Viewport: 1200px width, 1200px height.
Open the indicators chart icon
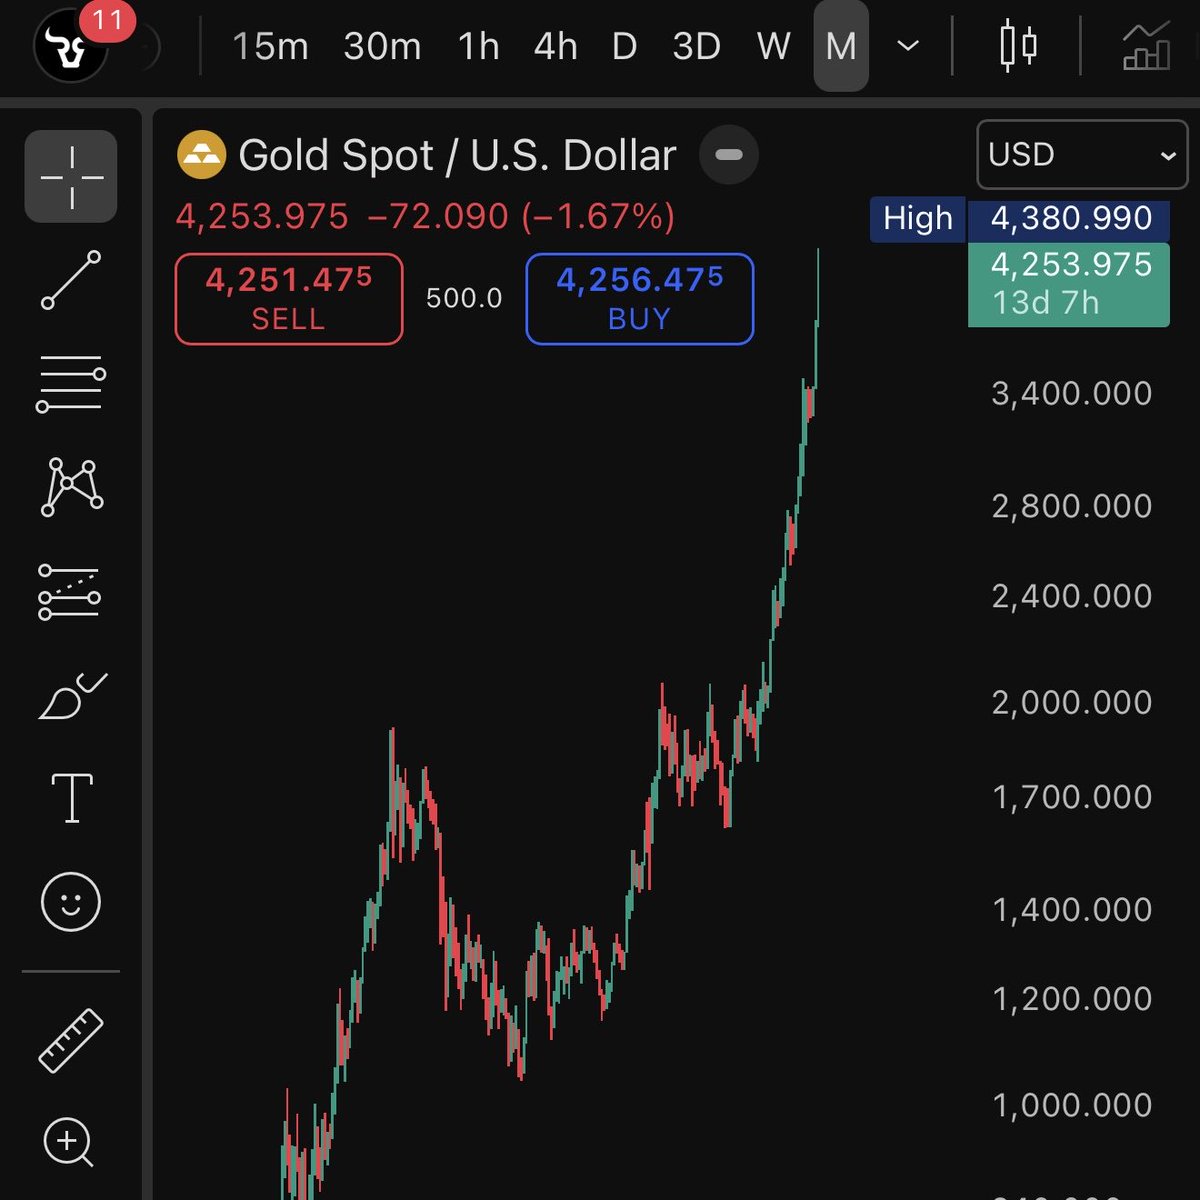click(x=1146, y=46)
